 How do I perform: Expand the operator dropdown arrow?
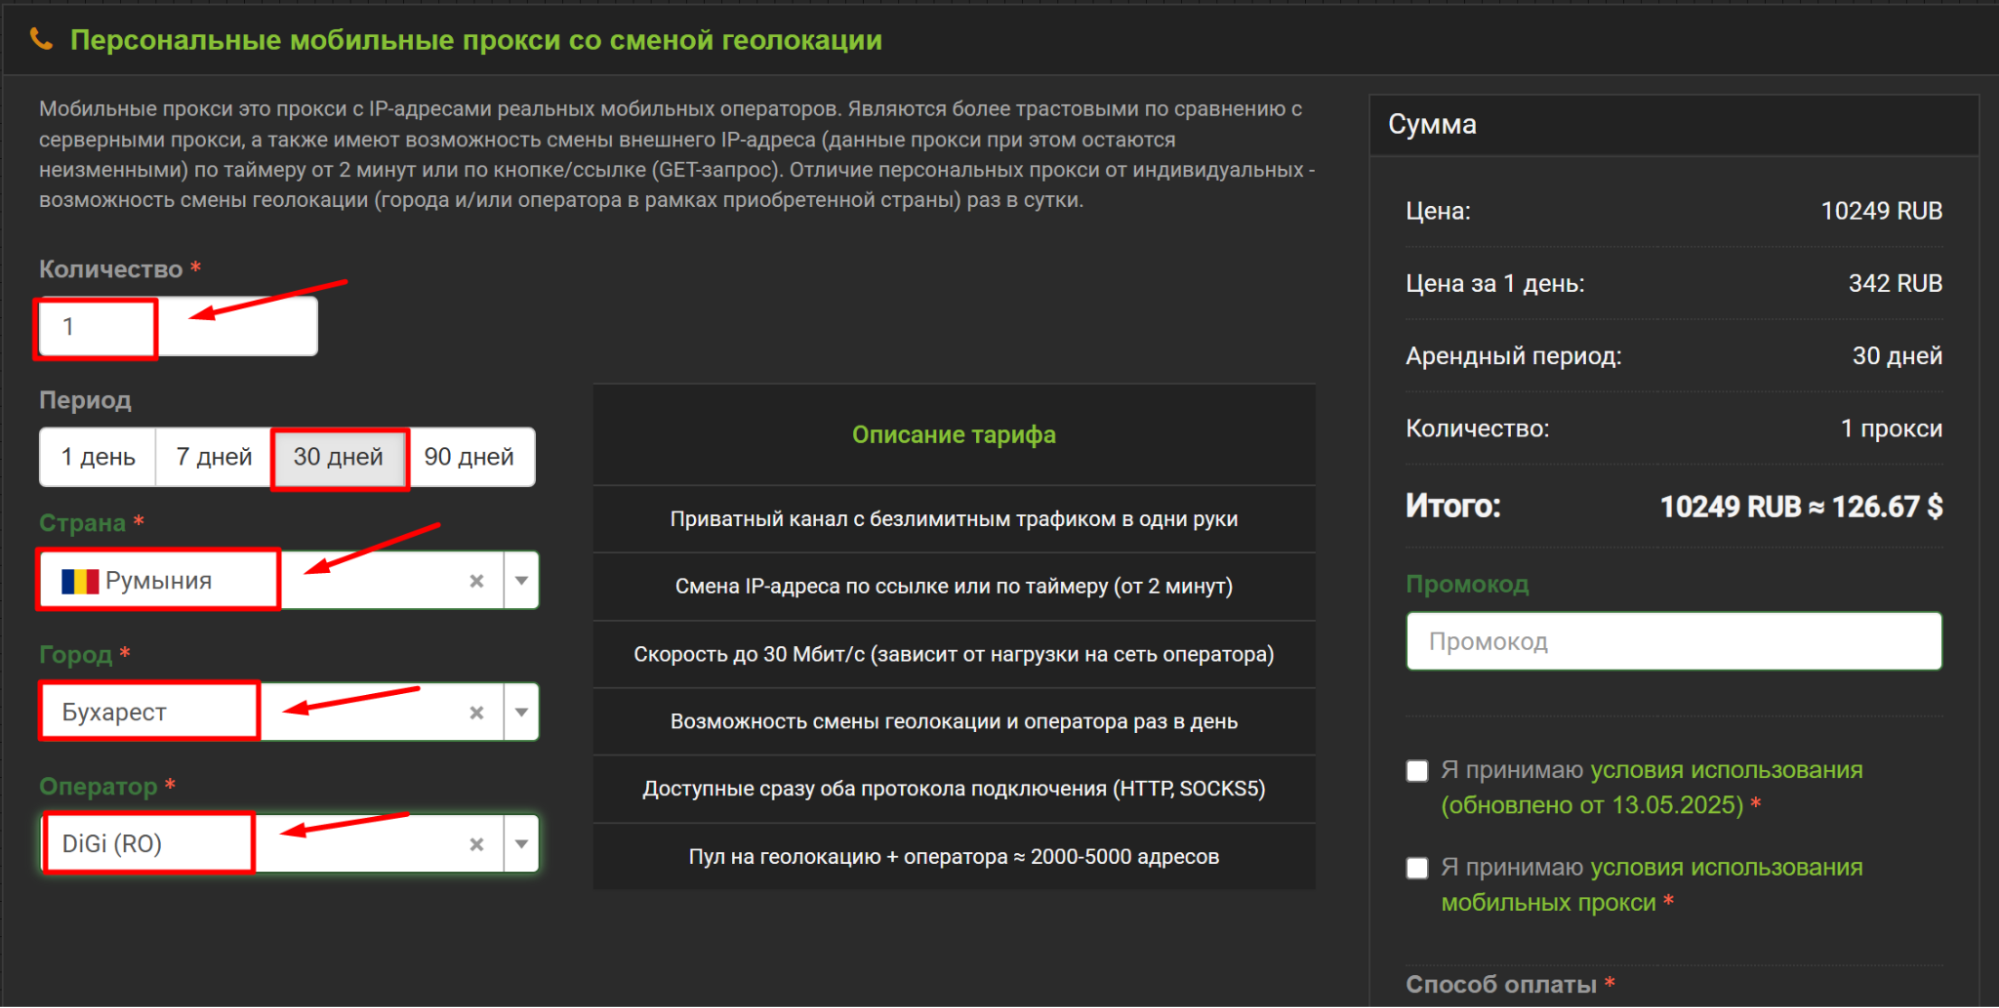click(521, 844)
